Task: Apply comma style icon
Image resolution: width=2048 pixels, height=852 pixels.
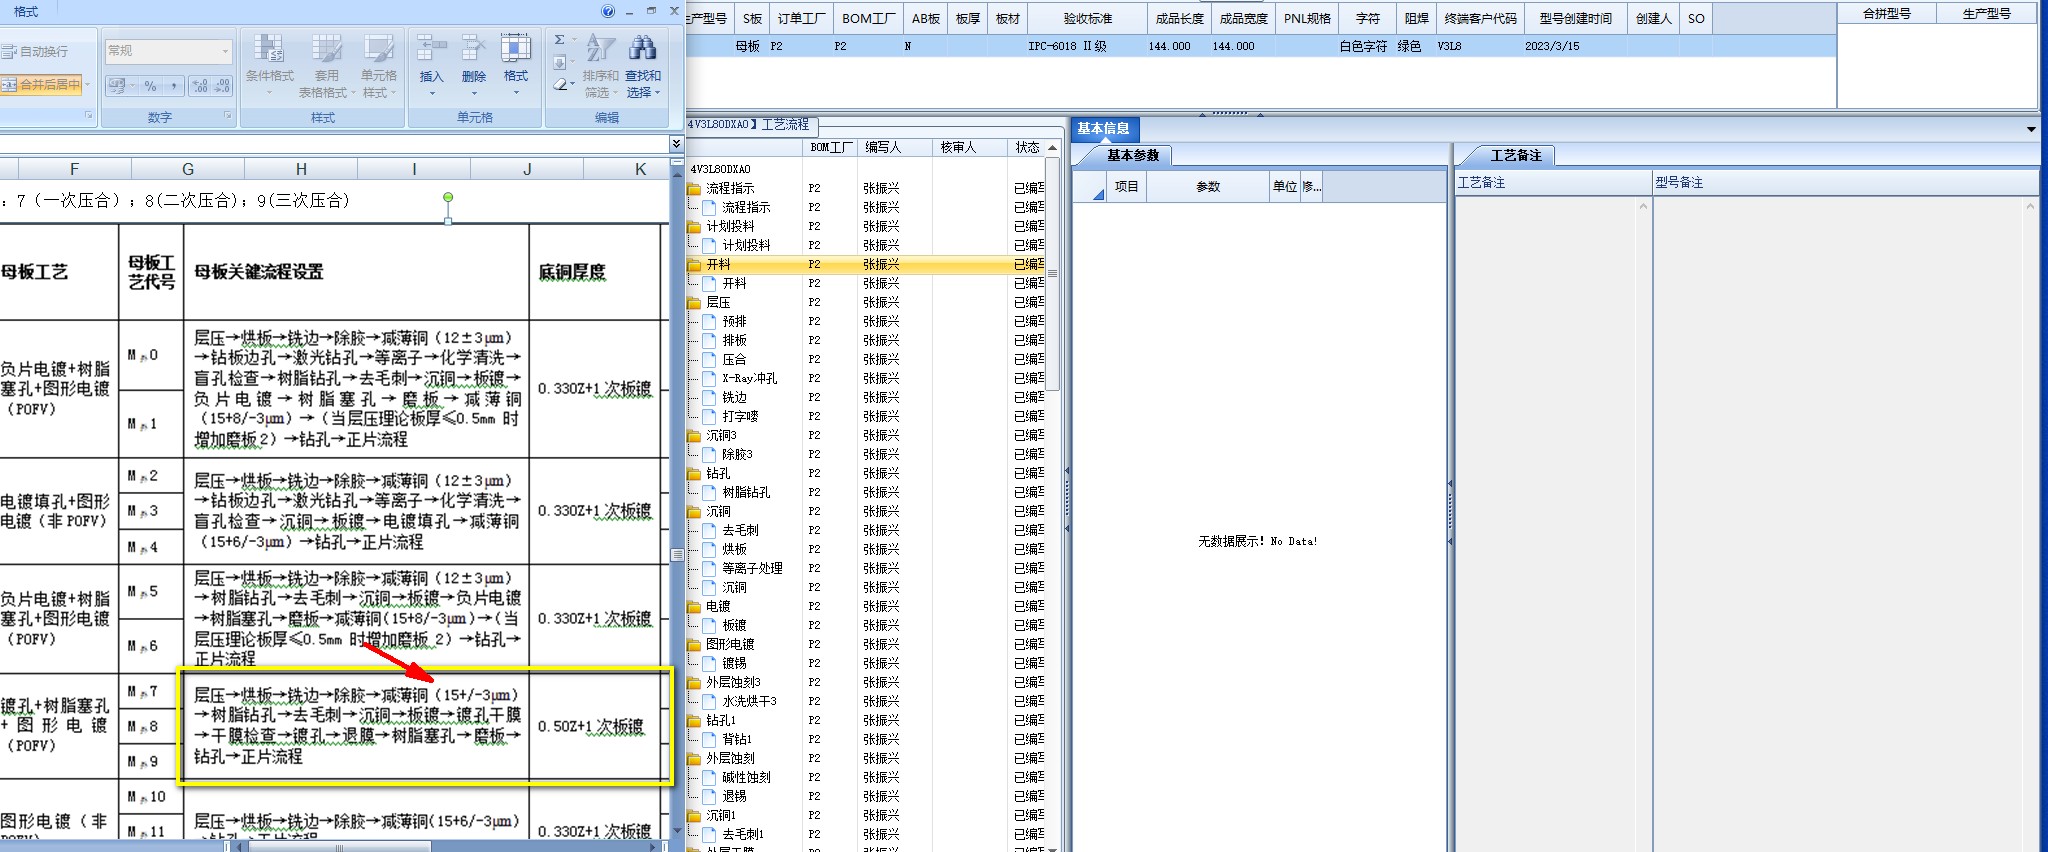Action: [174, 86]
